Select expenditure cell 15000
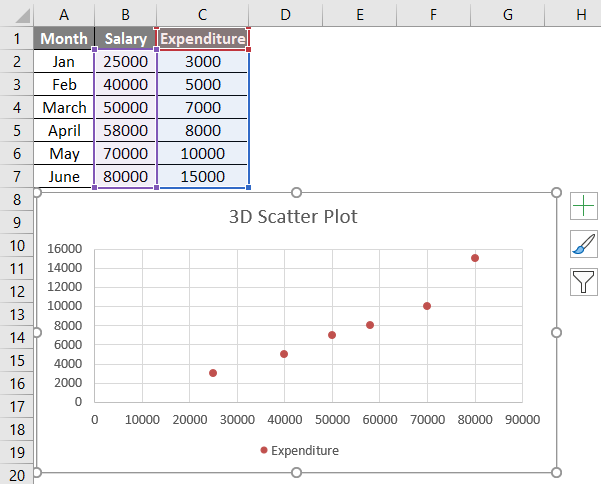The image size is (601, 484). [x=202, y=176]
